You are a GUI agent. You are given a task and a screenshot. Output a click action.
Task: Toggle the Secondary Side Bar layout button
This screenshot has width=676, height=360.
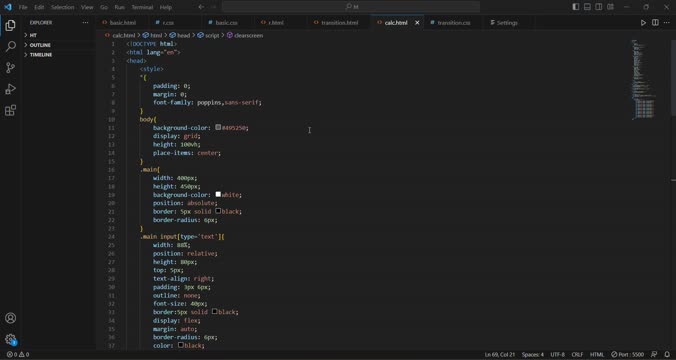599,7
